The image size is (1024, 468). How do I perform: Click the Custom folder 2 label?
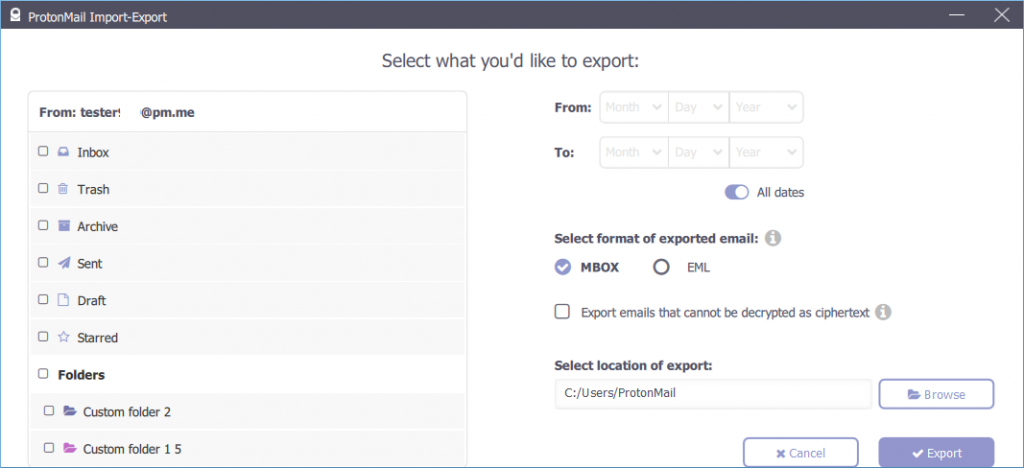point(127,412)
